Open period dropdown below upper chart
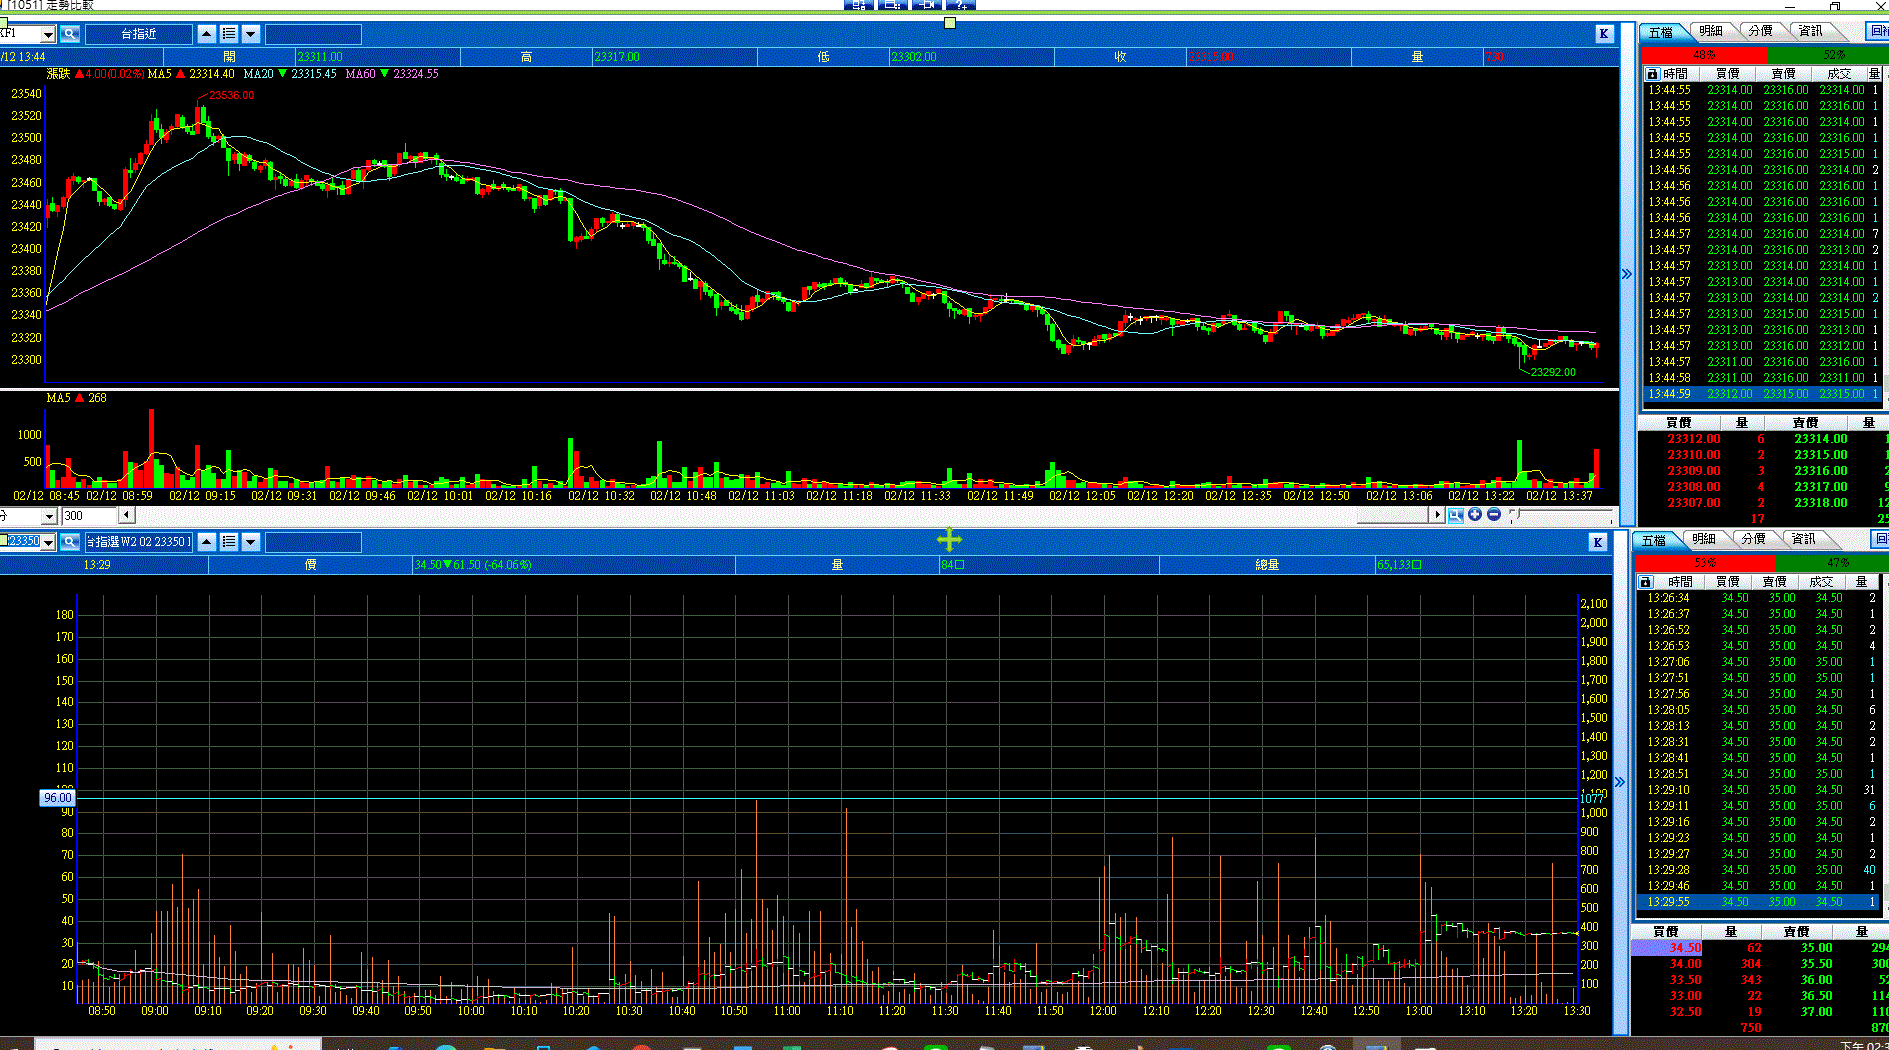1889x1050 pixels. click(49, 516)
